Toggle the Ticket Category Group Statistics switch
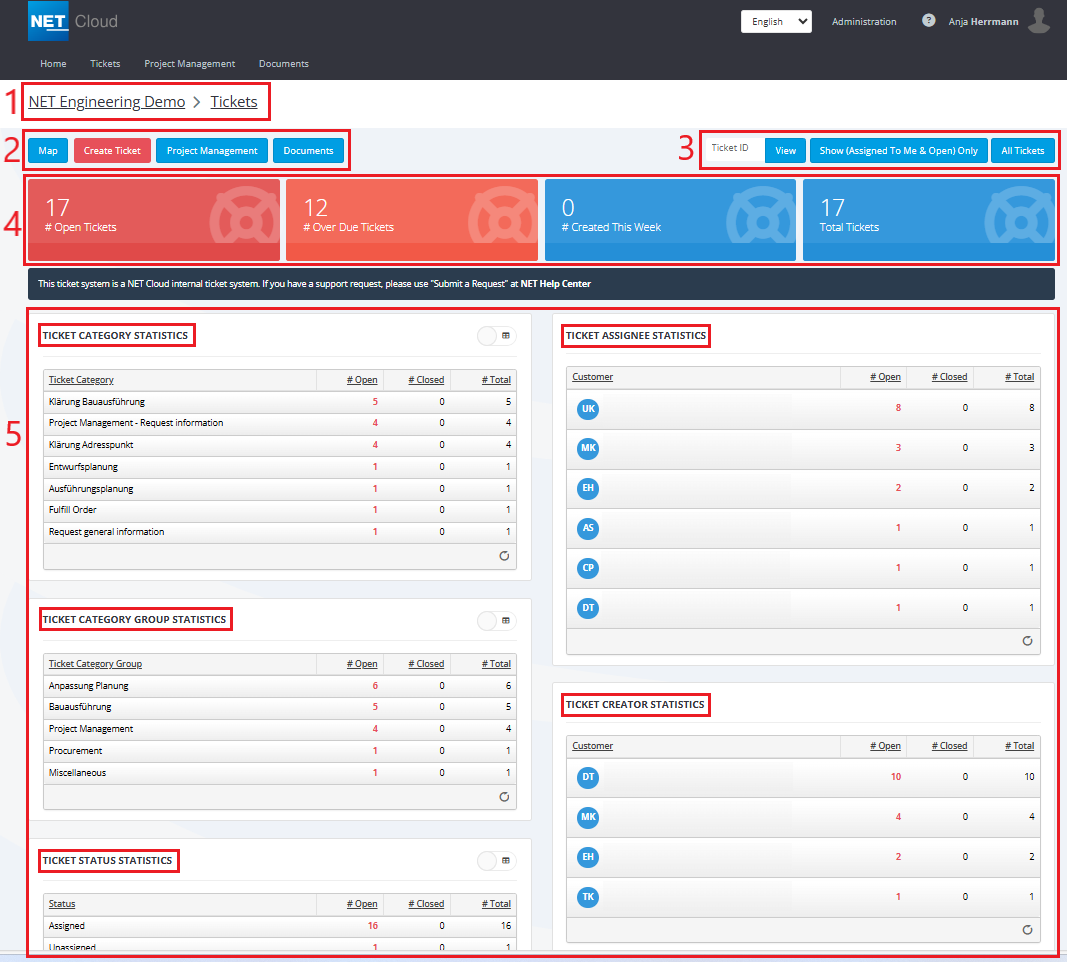Screen dimensions: 1067x962 coord(496,621)
